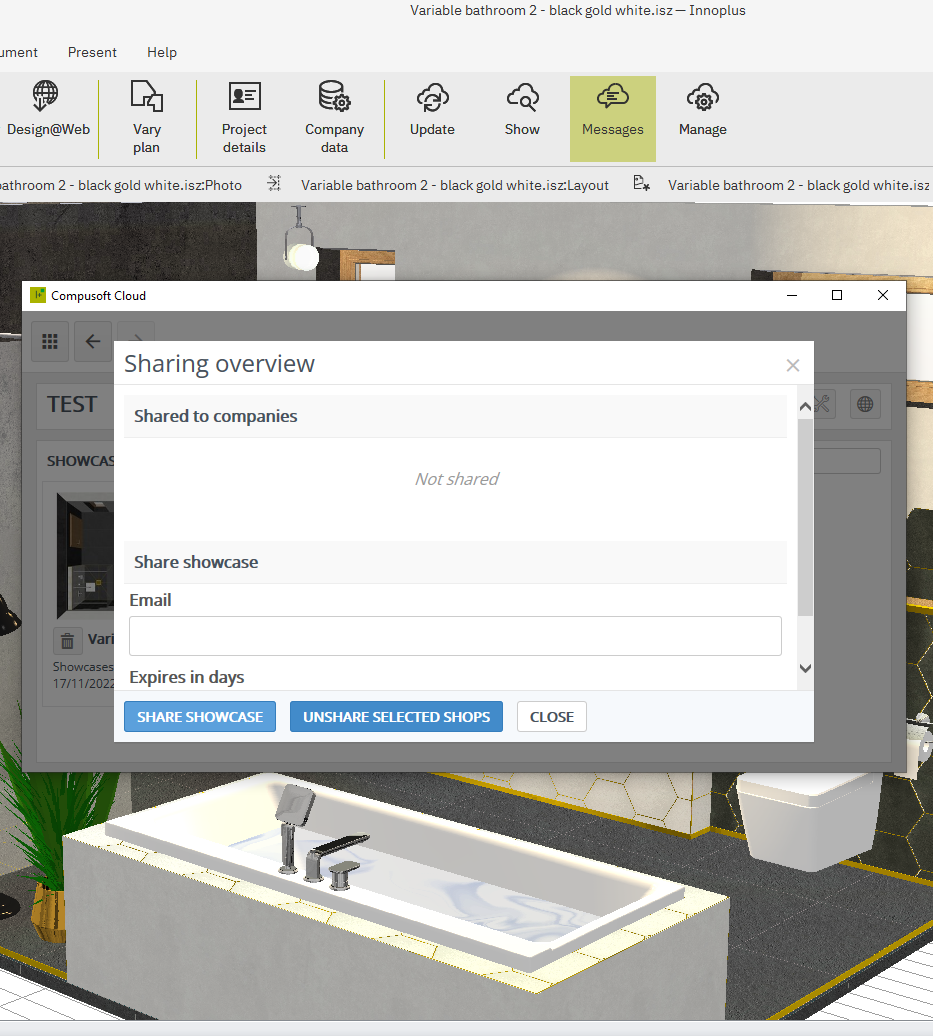Click the Share Showcase button
Screen dimensions: 933x1036
coord(200,717)
